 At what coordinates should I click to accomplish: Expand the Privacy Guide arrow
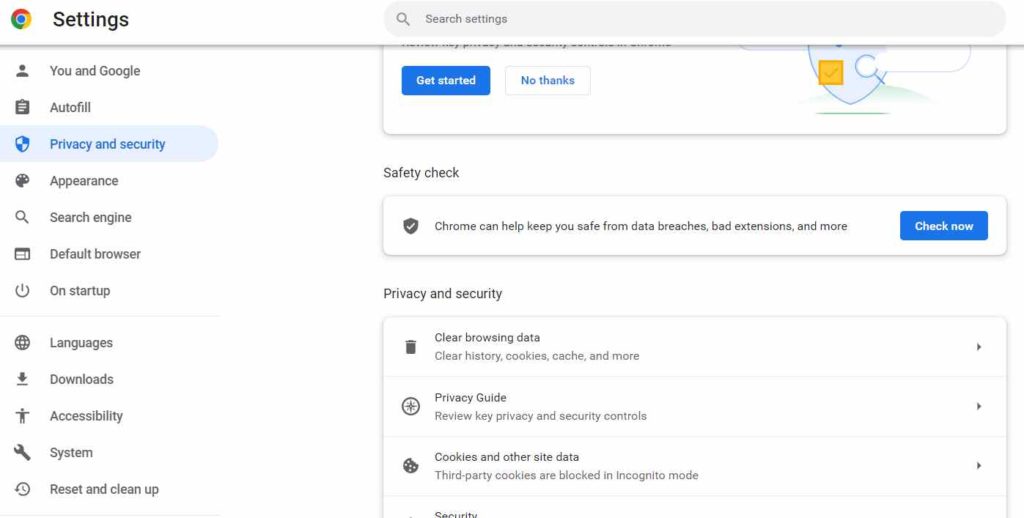978,406
